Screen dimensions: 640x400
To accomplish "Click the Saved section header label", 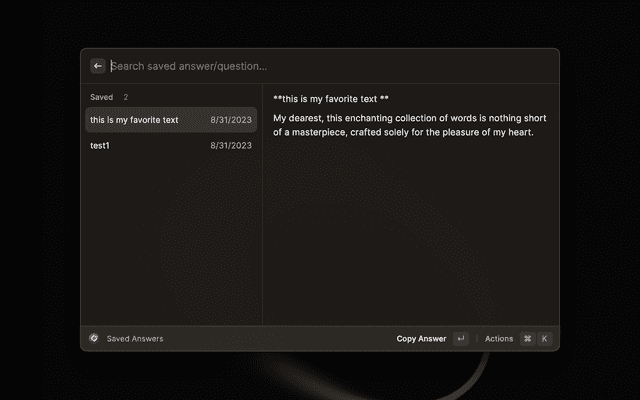I will (x=101, y=97).
